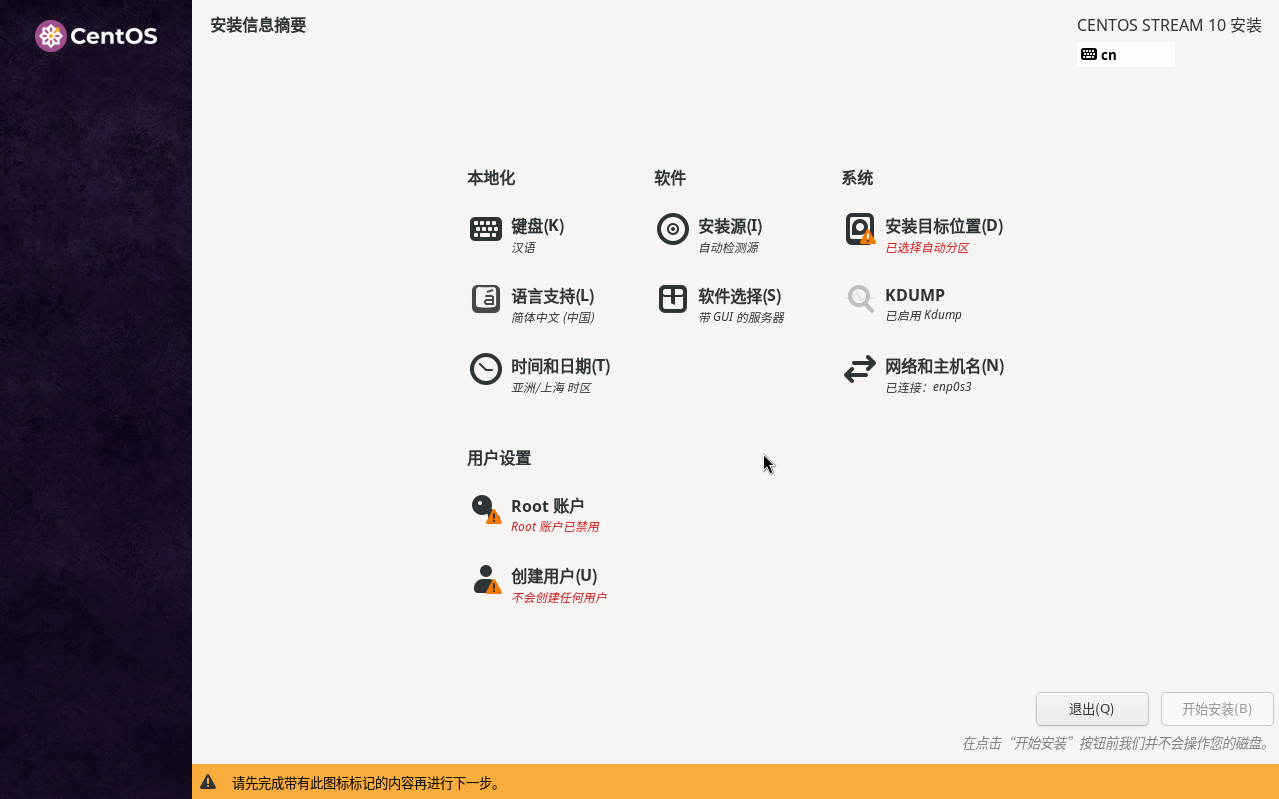Click the cn keyboard layout indicator
Screen dimensions: 1279x799
[1126, 54]
